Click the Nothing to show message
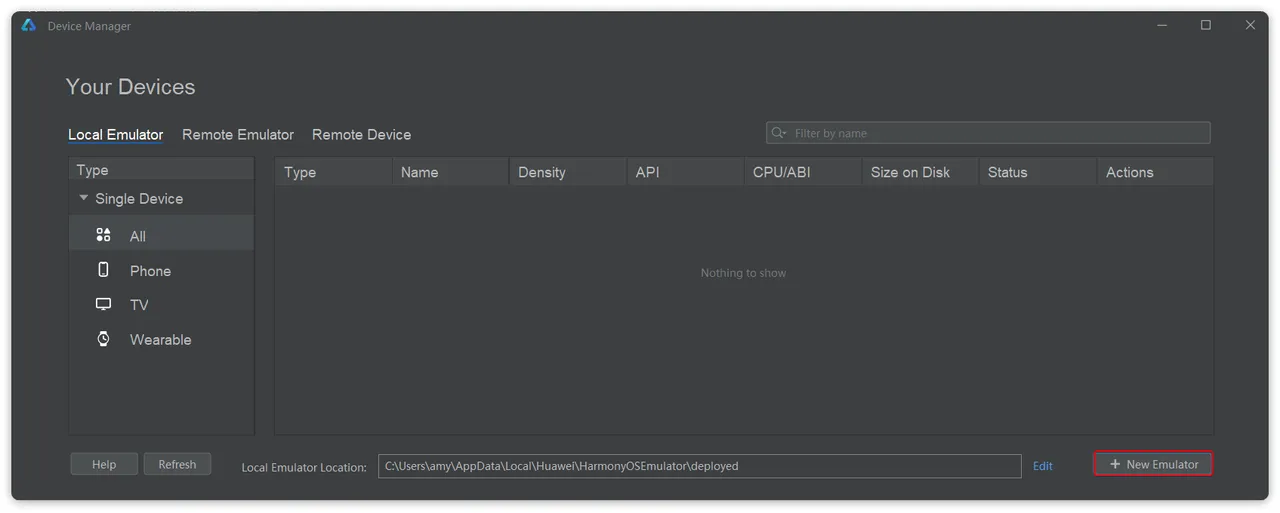 tap(743, 273)
